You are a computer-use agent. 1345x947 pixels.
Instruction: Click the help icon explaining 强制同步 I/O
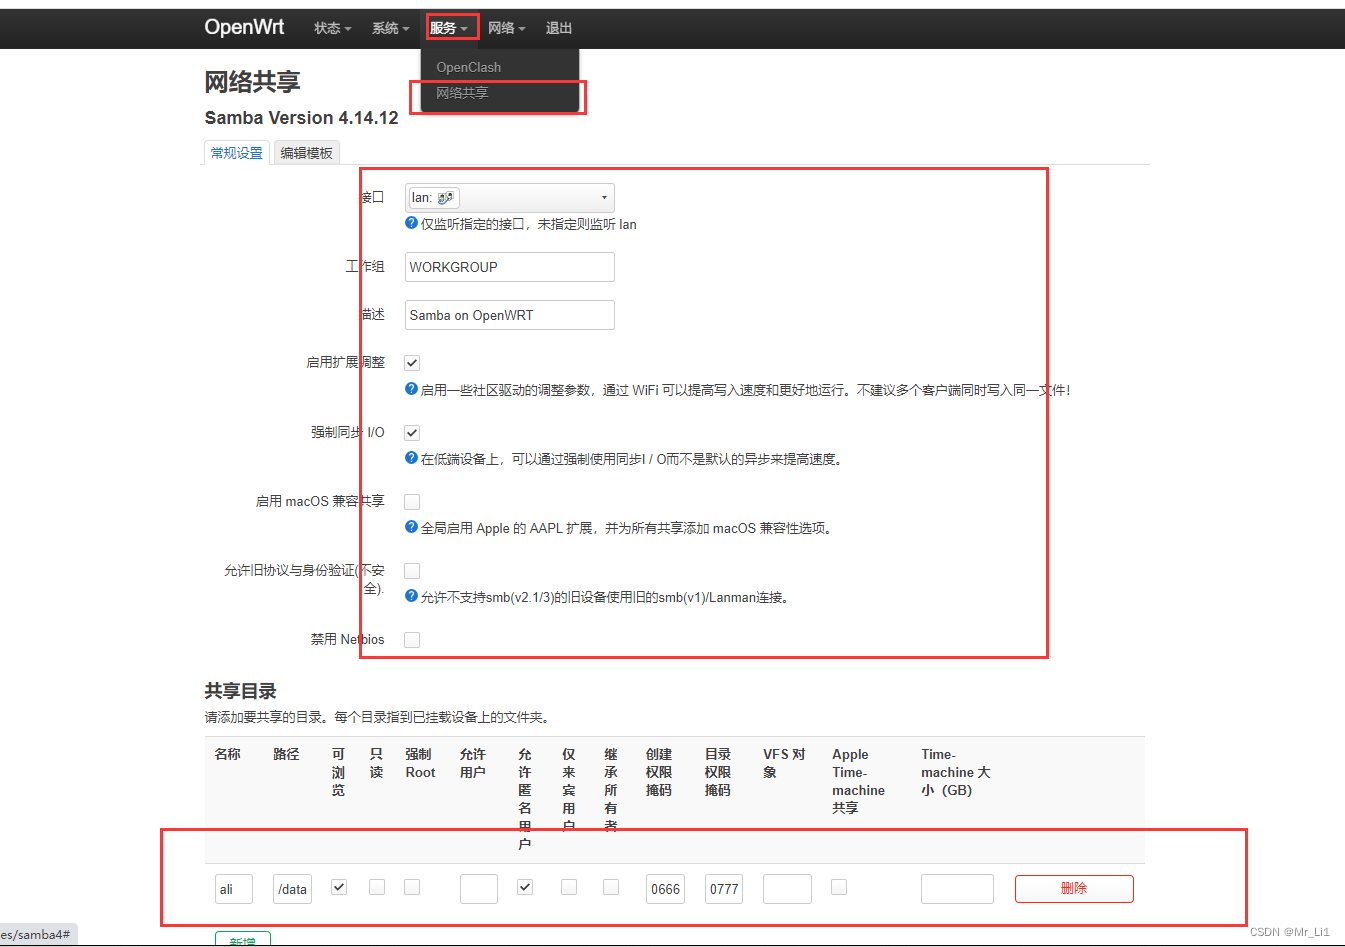(411, 459)
